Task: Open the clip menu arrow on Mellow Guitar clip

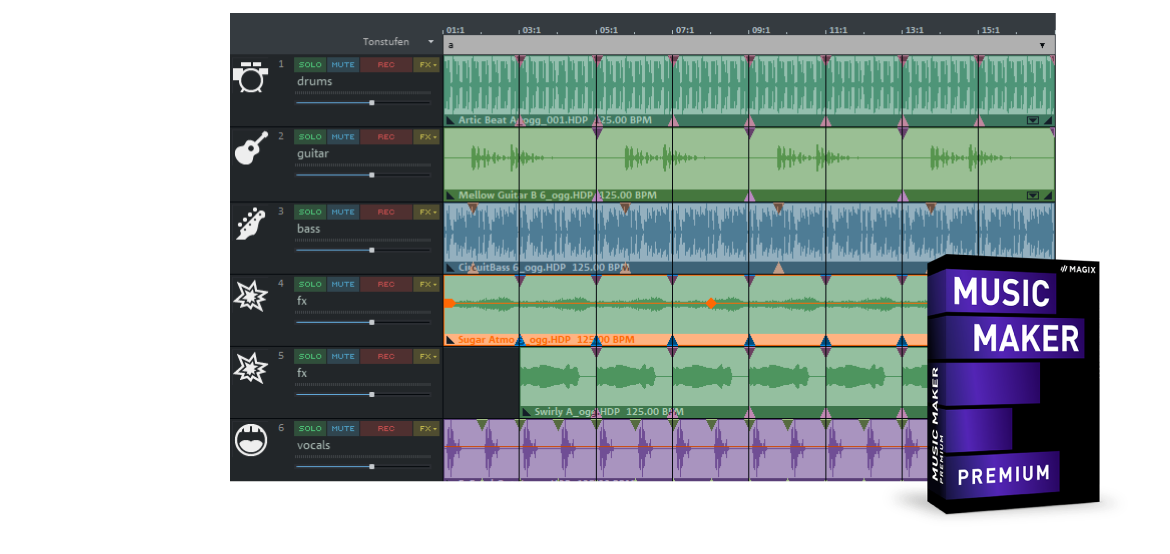Action: [1033, 195]
